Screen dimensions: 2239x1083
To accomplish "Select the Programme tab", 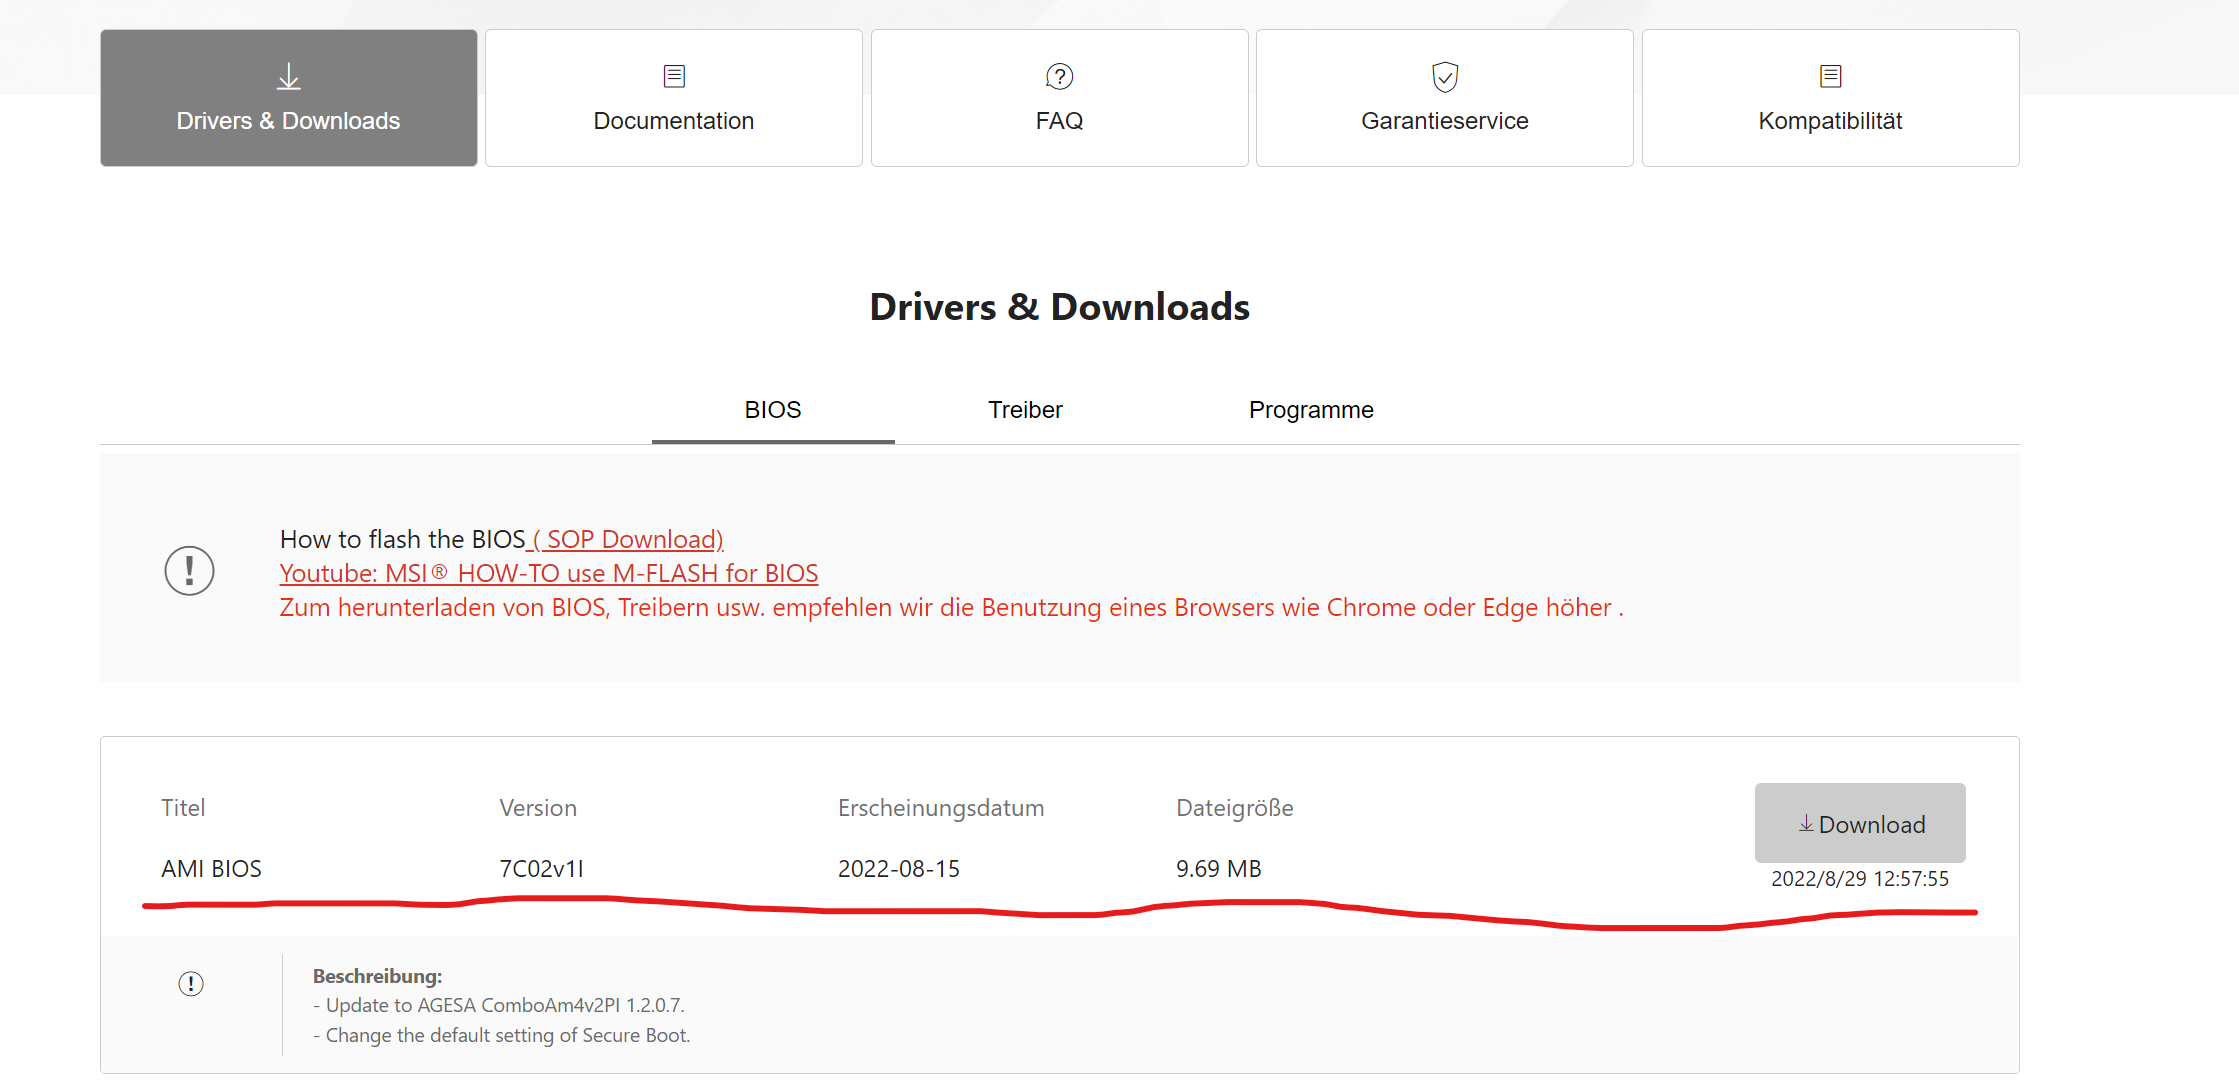I will coord(1310,410).
